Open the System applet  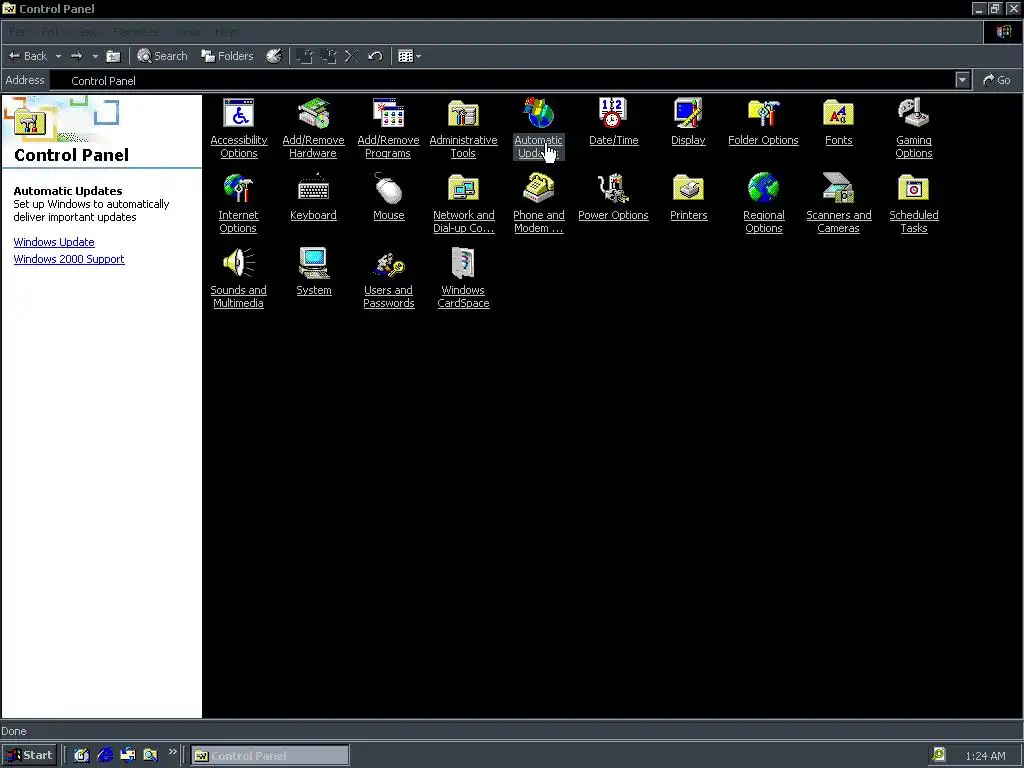(x=313, y=272)
